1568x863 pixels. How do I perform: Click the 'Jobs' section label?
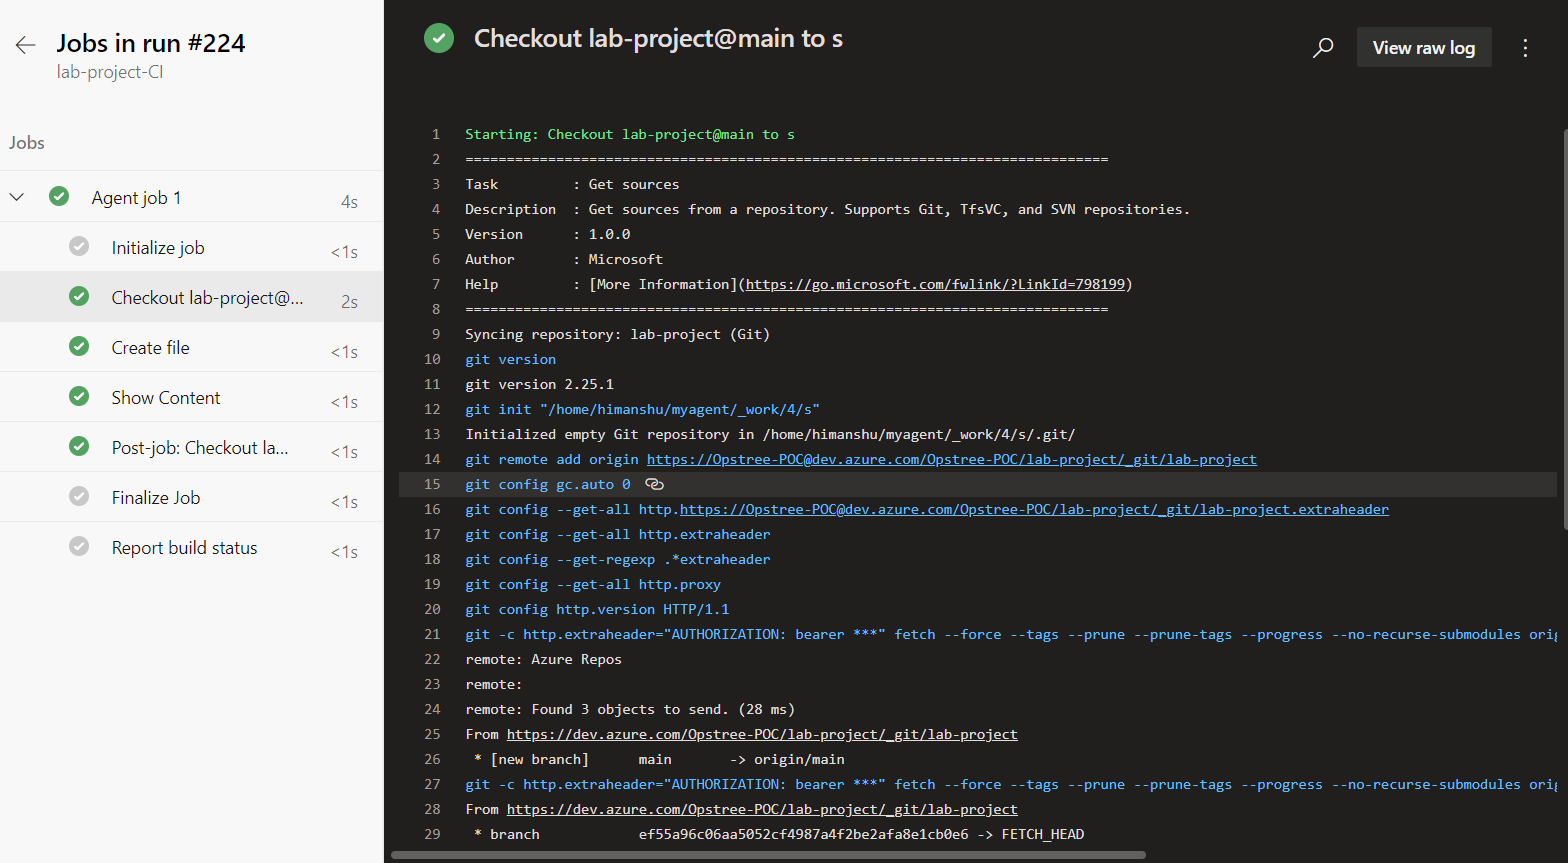pos(27,143)
